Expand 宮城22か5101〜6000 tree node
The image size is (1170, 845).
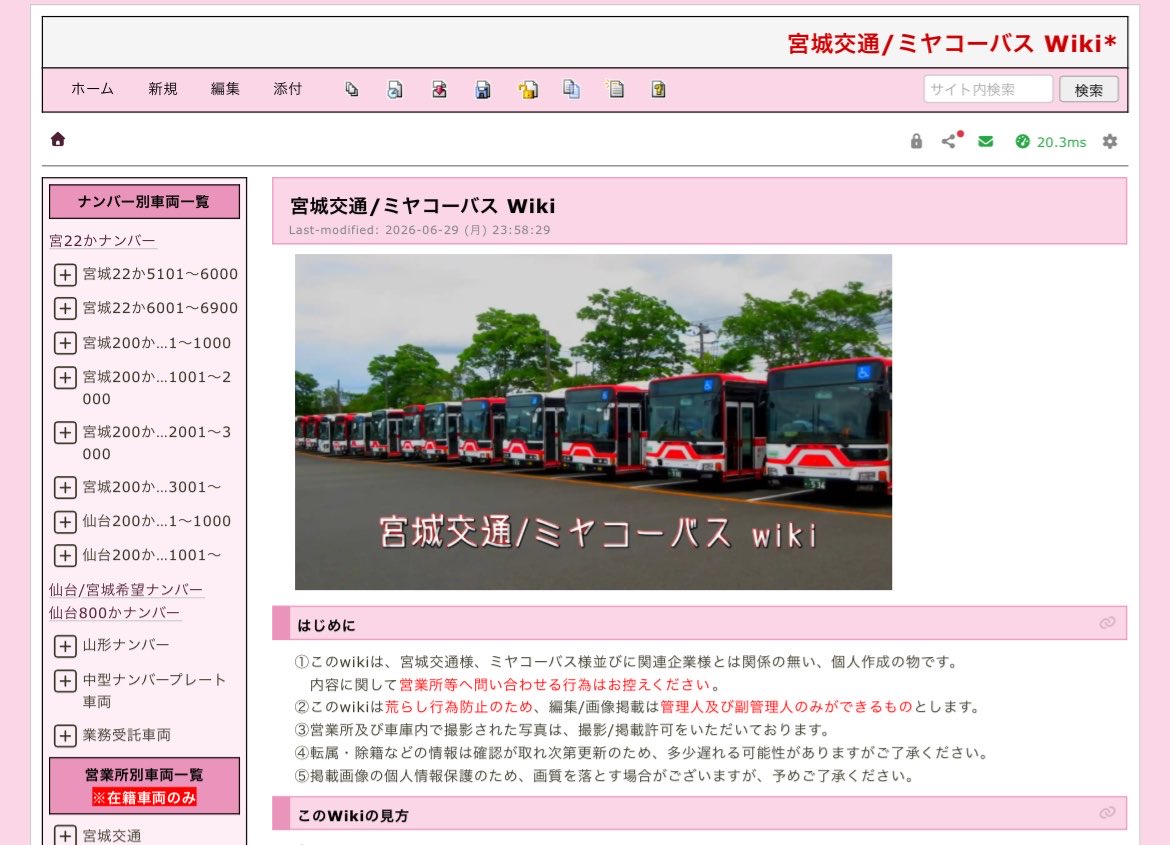pyautogui.click(x=65, y=275)
